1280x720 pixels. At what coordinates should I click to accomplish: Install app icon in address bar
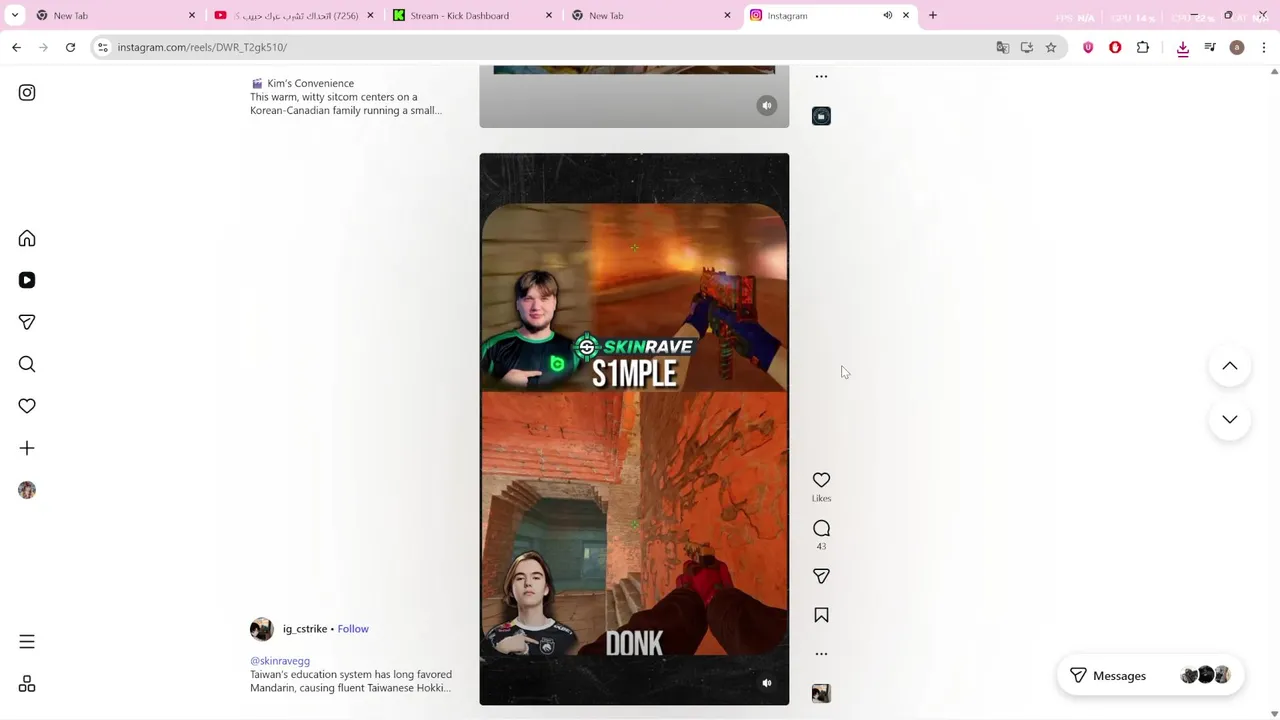(x=1027, y=48)
